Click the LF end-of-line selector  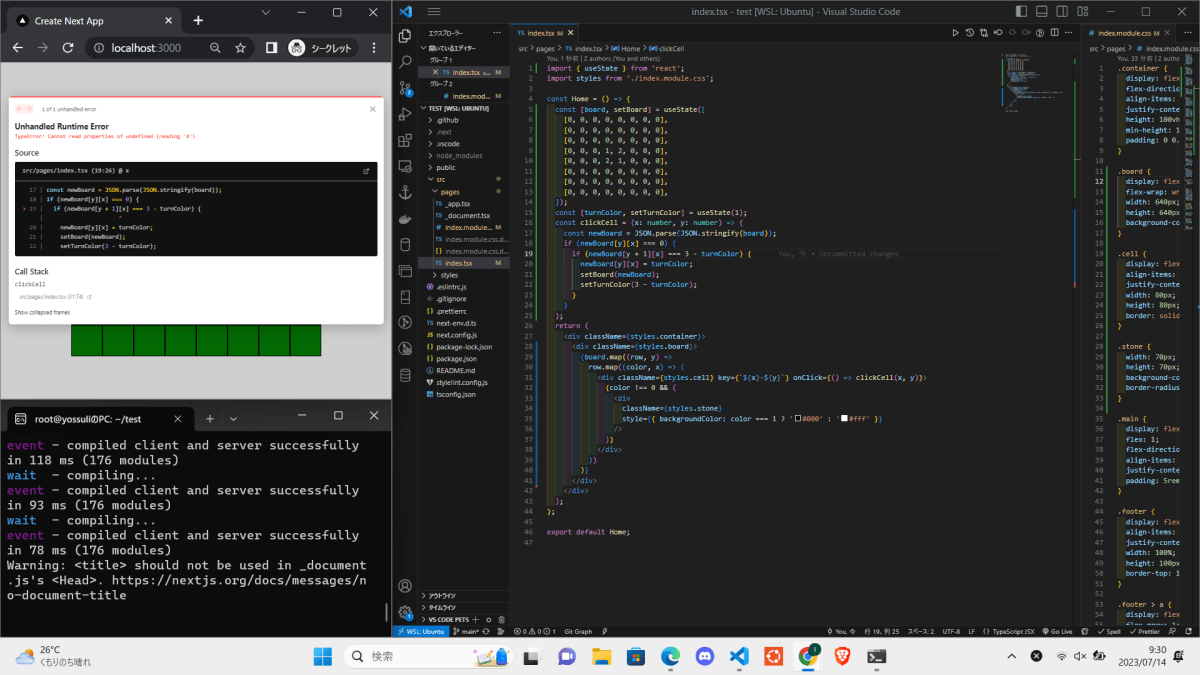pos(971,632)
